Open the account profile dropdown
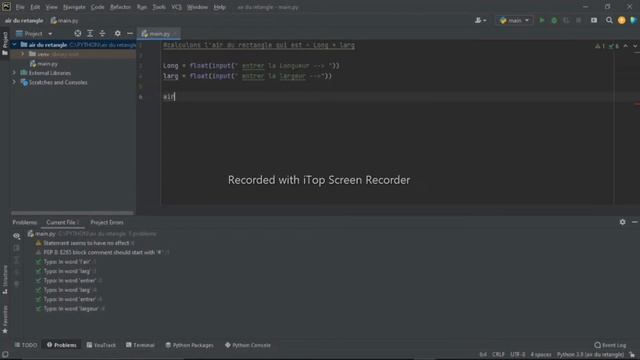Screen dimensions: 640x360 pos(480,20)
